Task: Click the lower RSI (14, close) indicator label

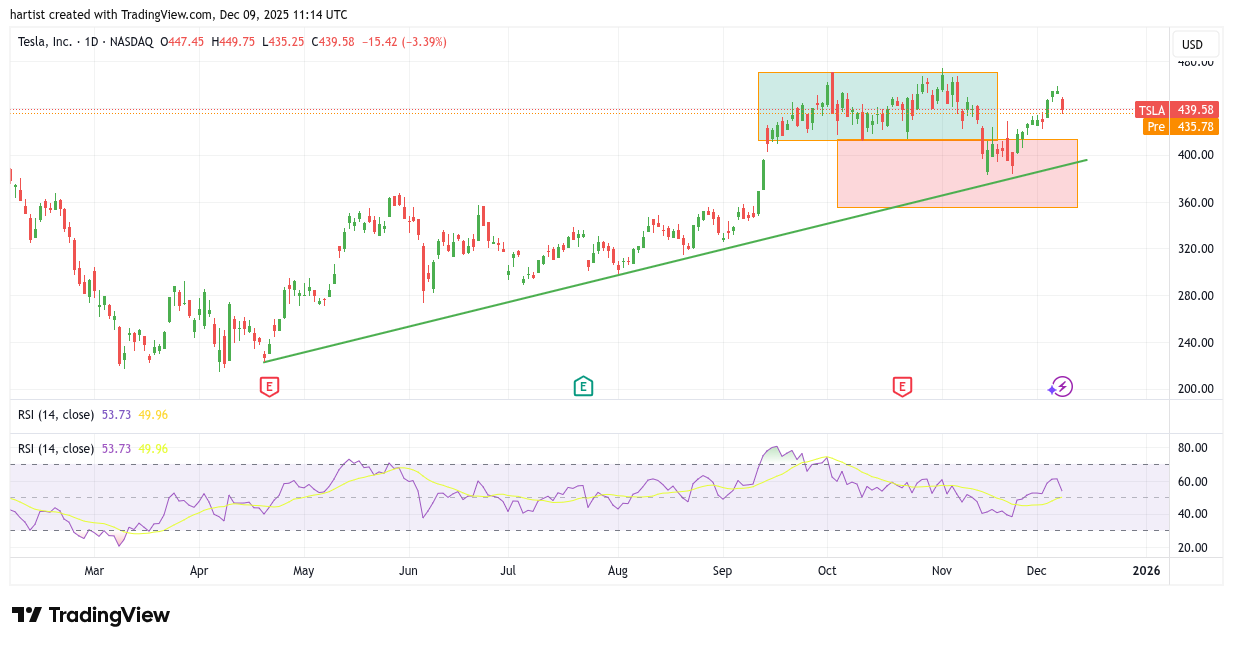Action: tap(58, 449)
